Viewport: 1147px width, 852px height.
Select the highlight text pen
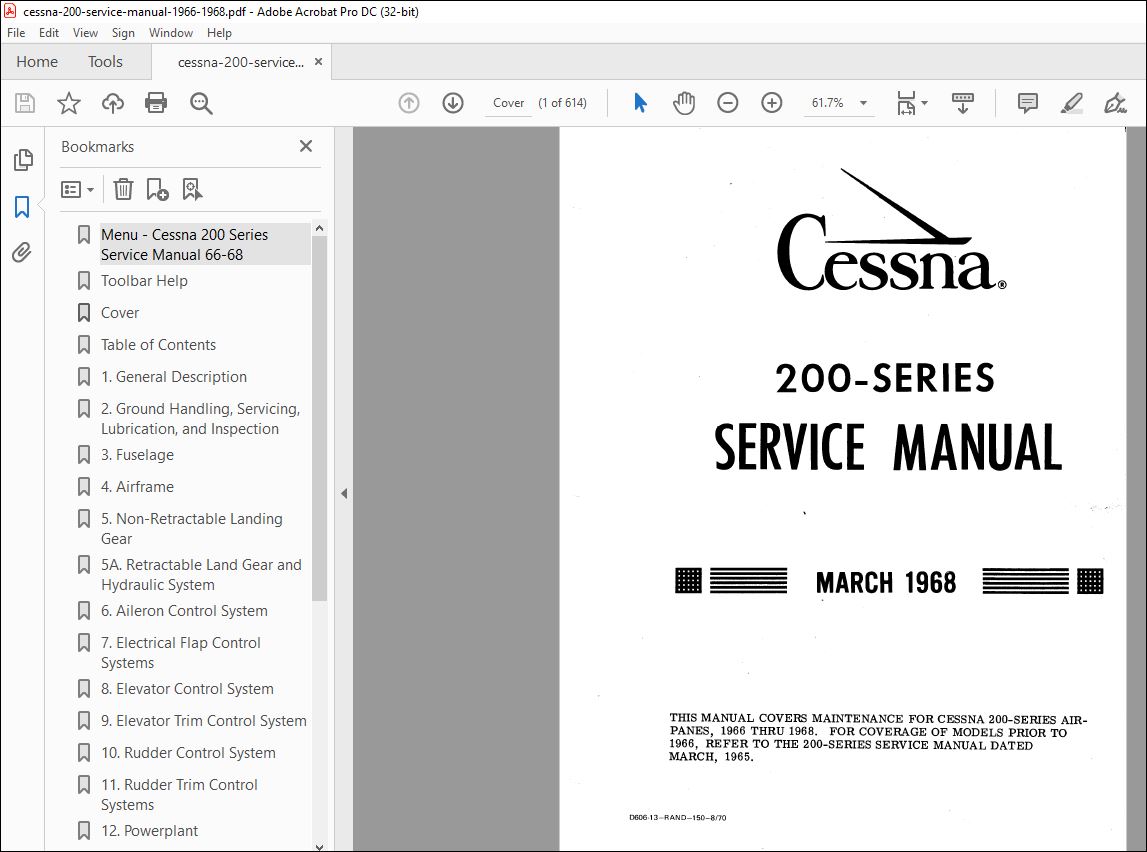(x=1072, y=103)
